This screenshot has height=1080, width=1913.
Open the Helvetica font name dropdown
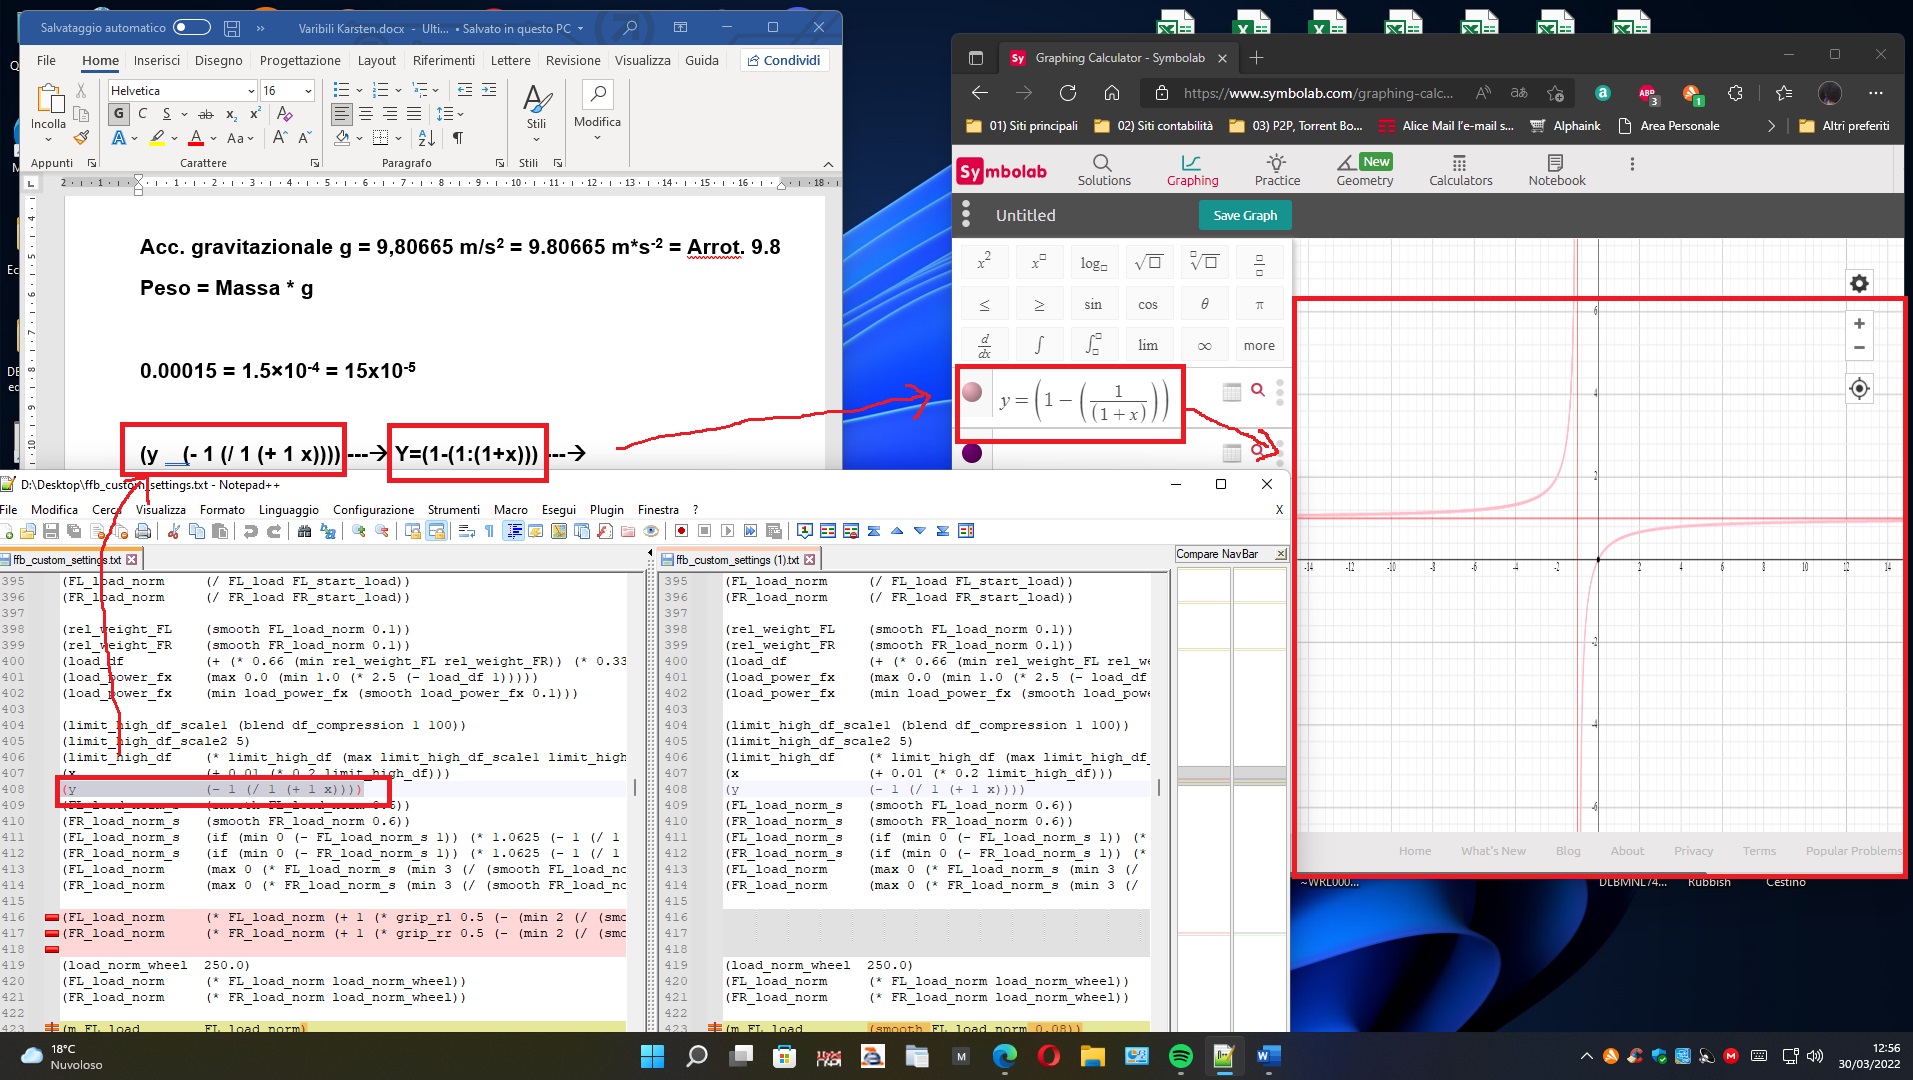(250, 91)
